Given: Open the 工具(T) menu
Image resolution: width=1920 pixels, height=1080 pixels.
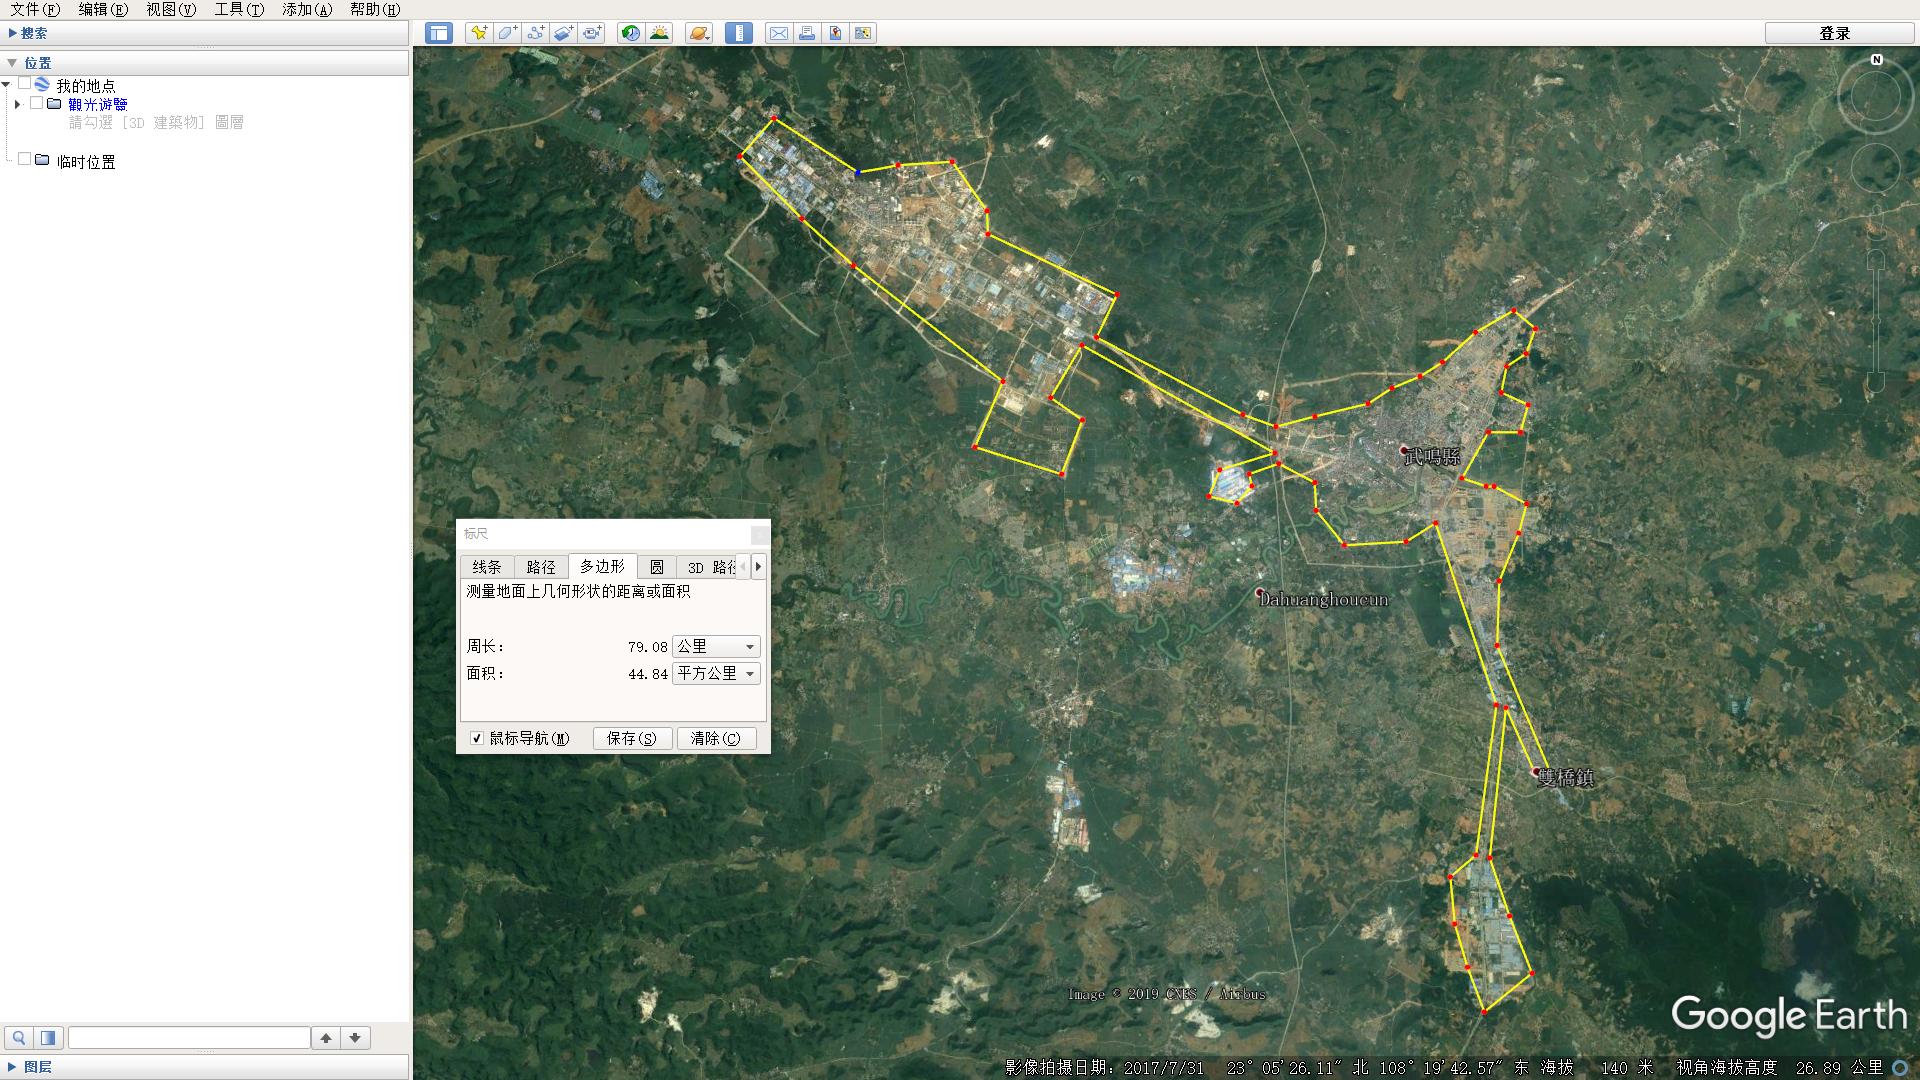Looking at the screenshot, I should tap(239, 9).
